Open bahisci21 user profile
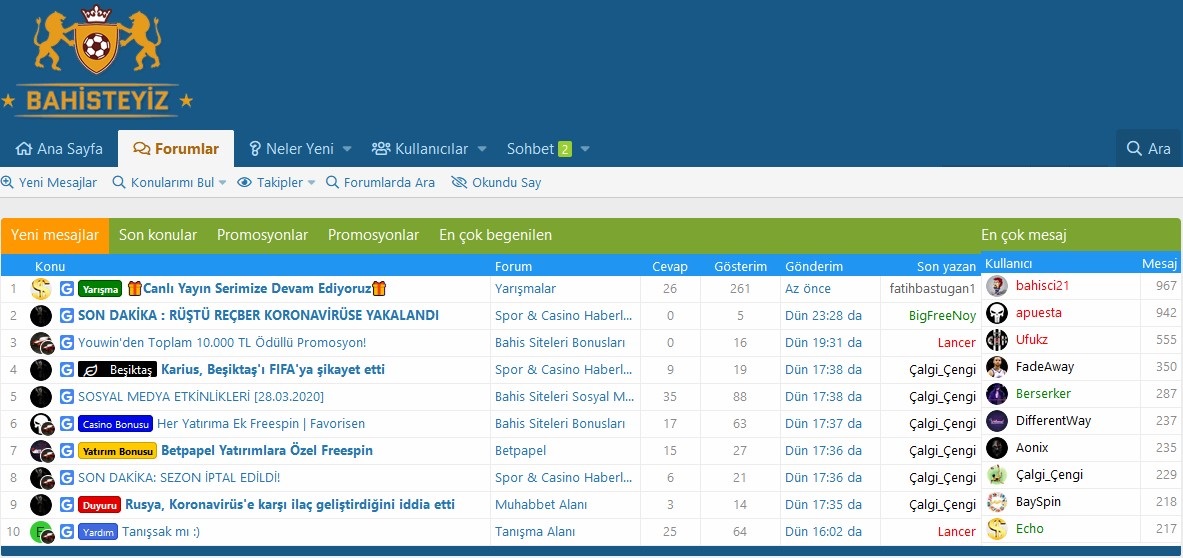Screen dimensions: 1183x558 pyautogui.click(x=1042, y=286)
